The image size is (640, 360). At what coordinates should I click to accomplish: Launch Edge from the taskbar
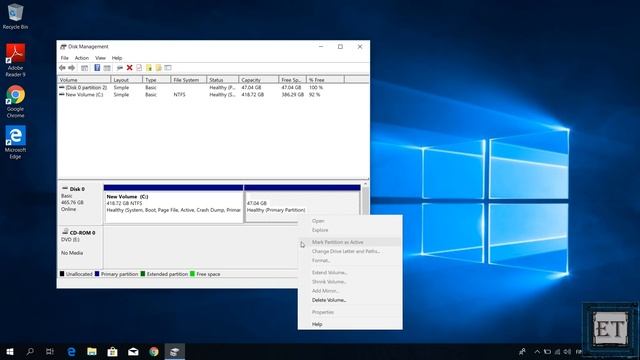click(x=71, y=351)
